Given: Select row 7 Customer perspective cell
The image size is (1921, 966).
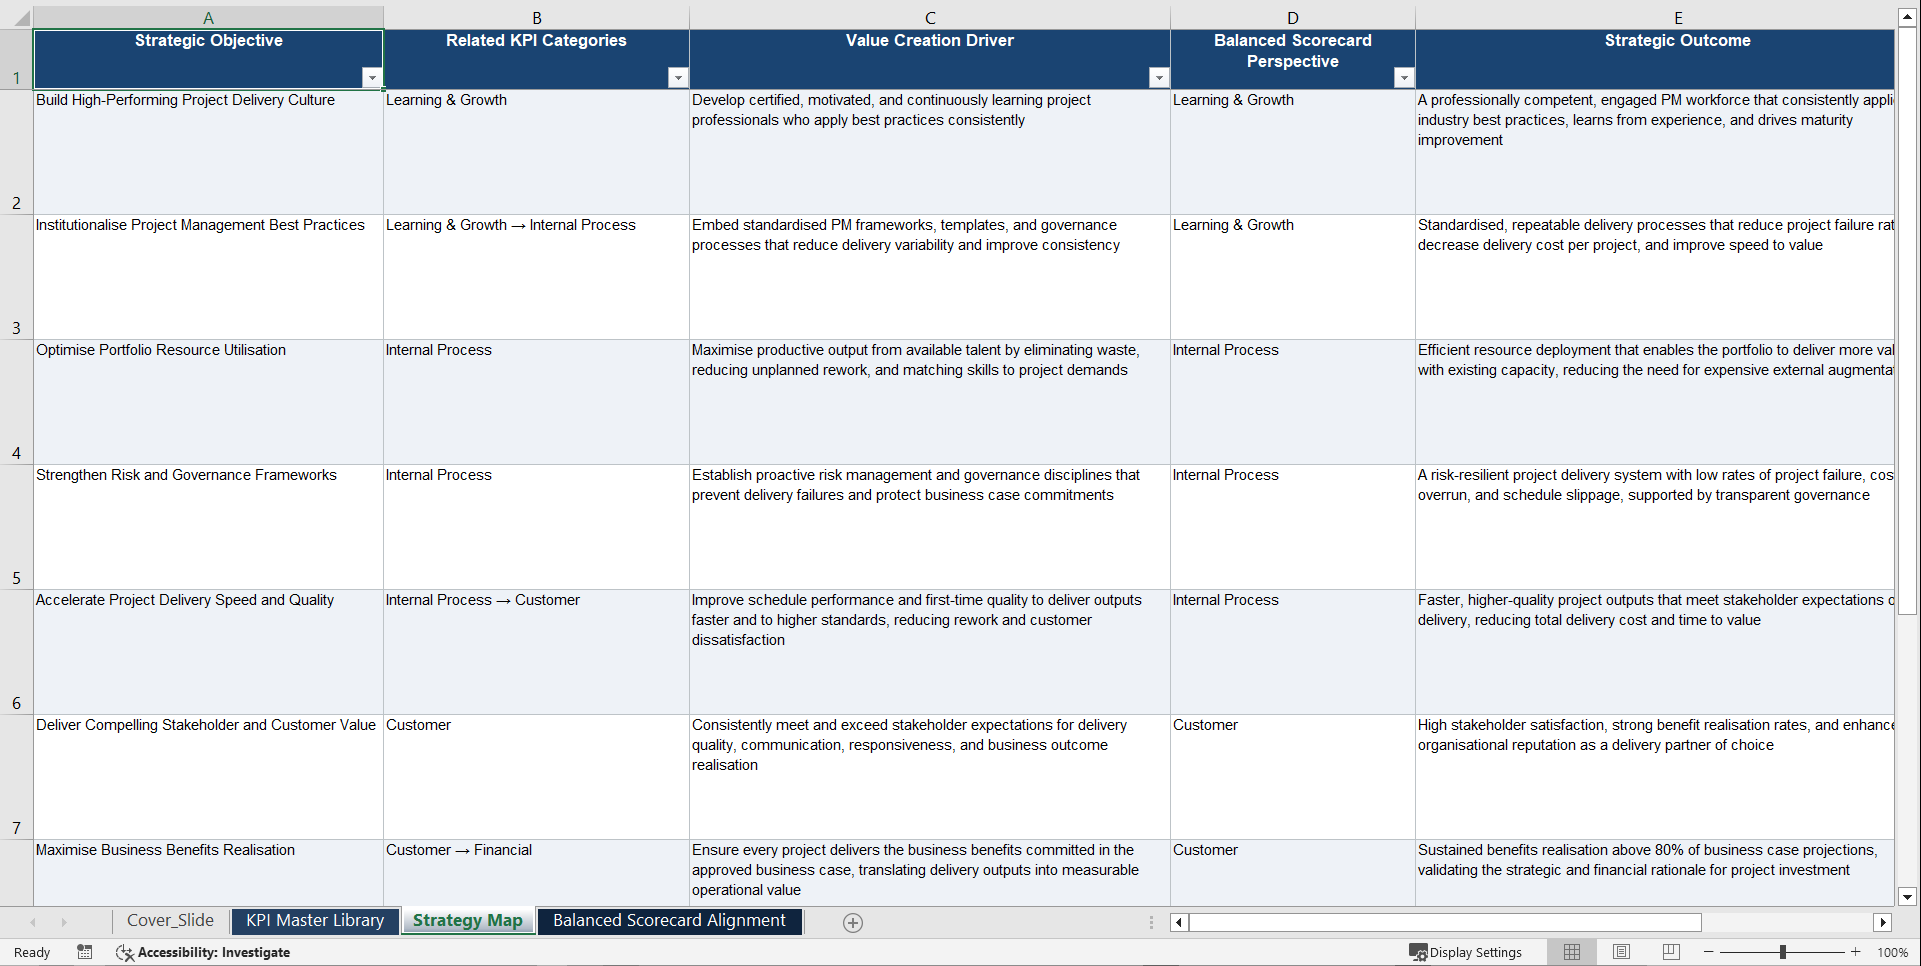Looking at the screenshot, I should 1293,777.
